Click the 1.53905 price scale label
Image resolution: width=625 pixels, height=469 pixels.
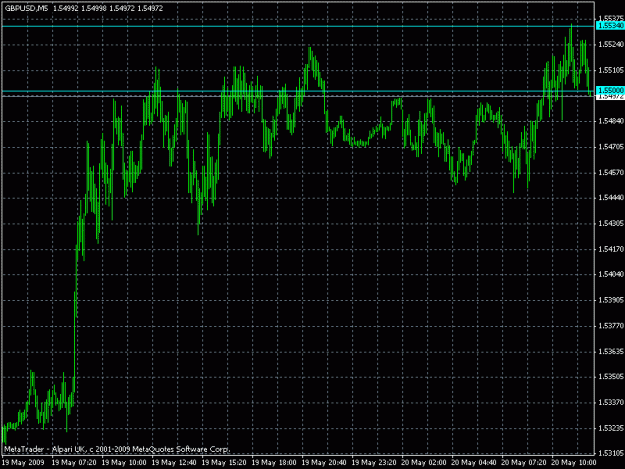pyautogui.click(x=611, y=300)
